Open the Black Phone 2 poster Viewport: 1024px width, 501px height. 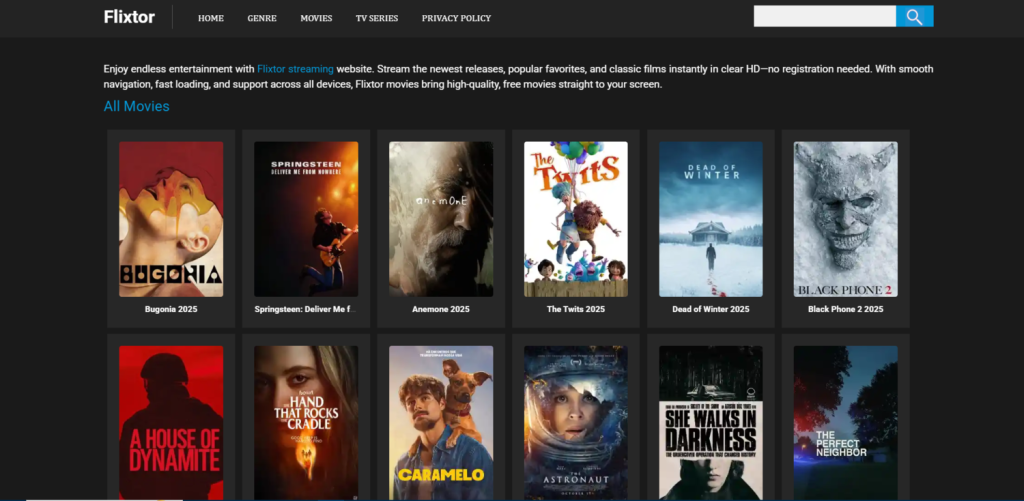846,219
